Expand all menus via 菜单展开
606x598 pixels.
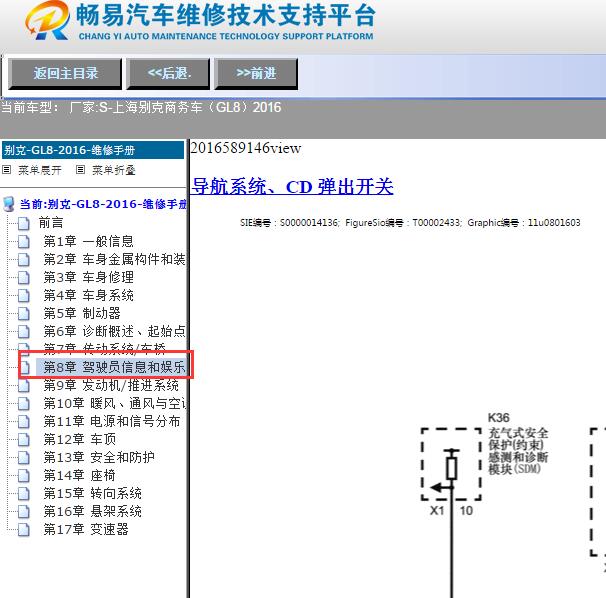pos(40,170)
